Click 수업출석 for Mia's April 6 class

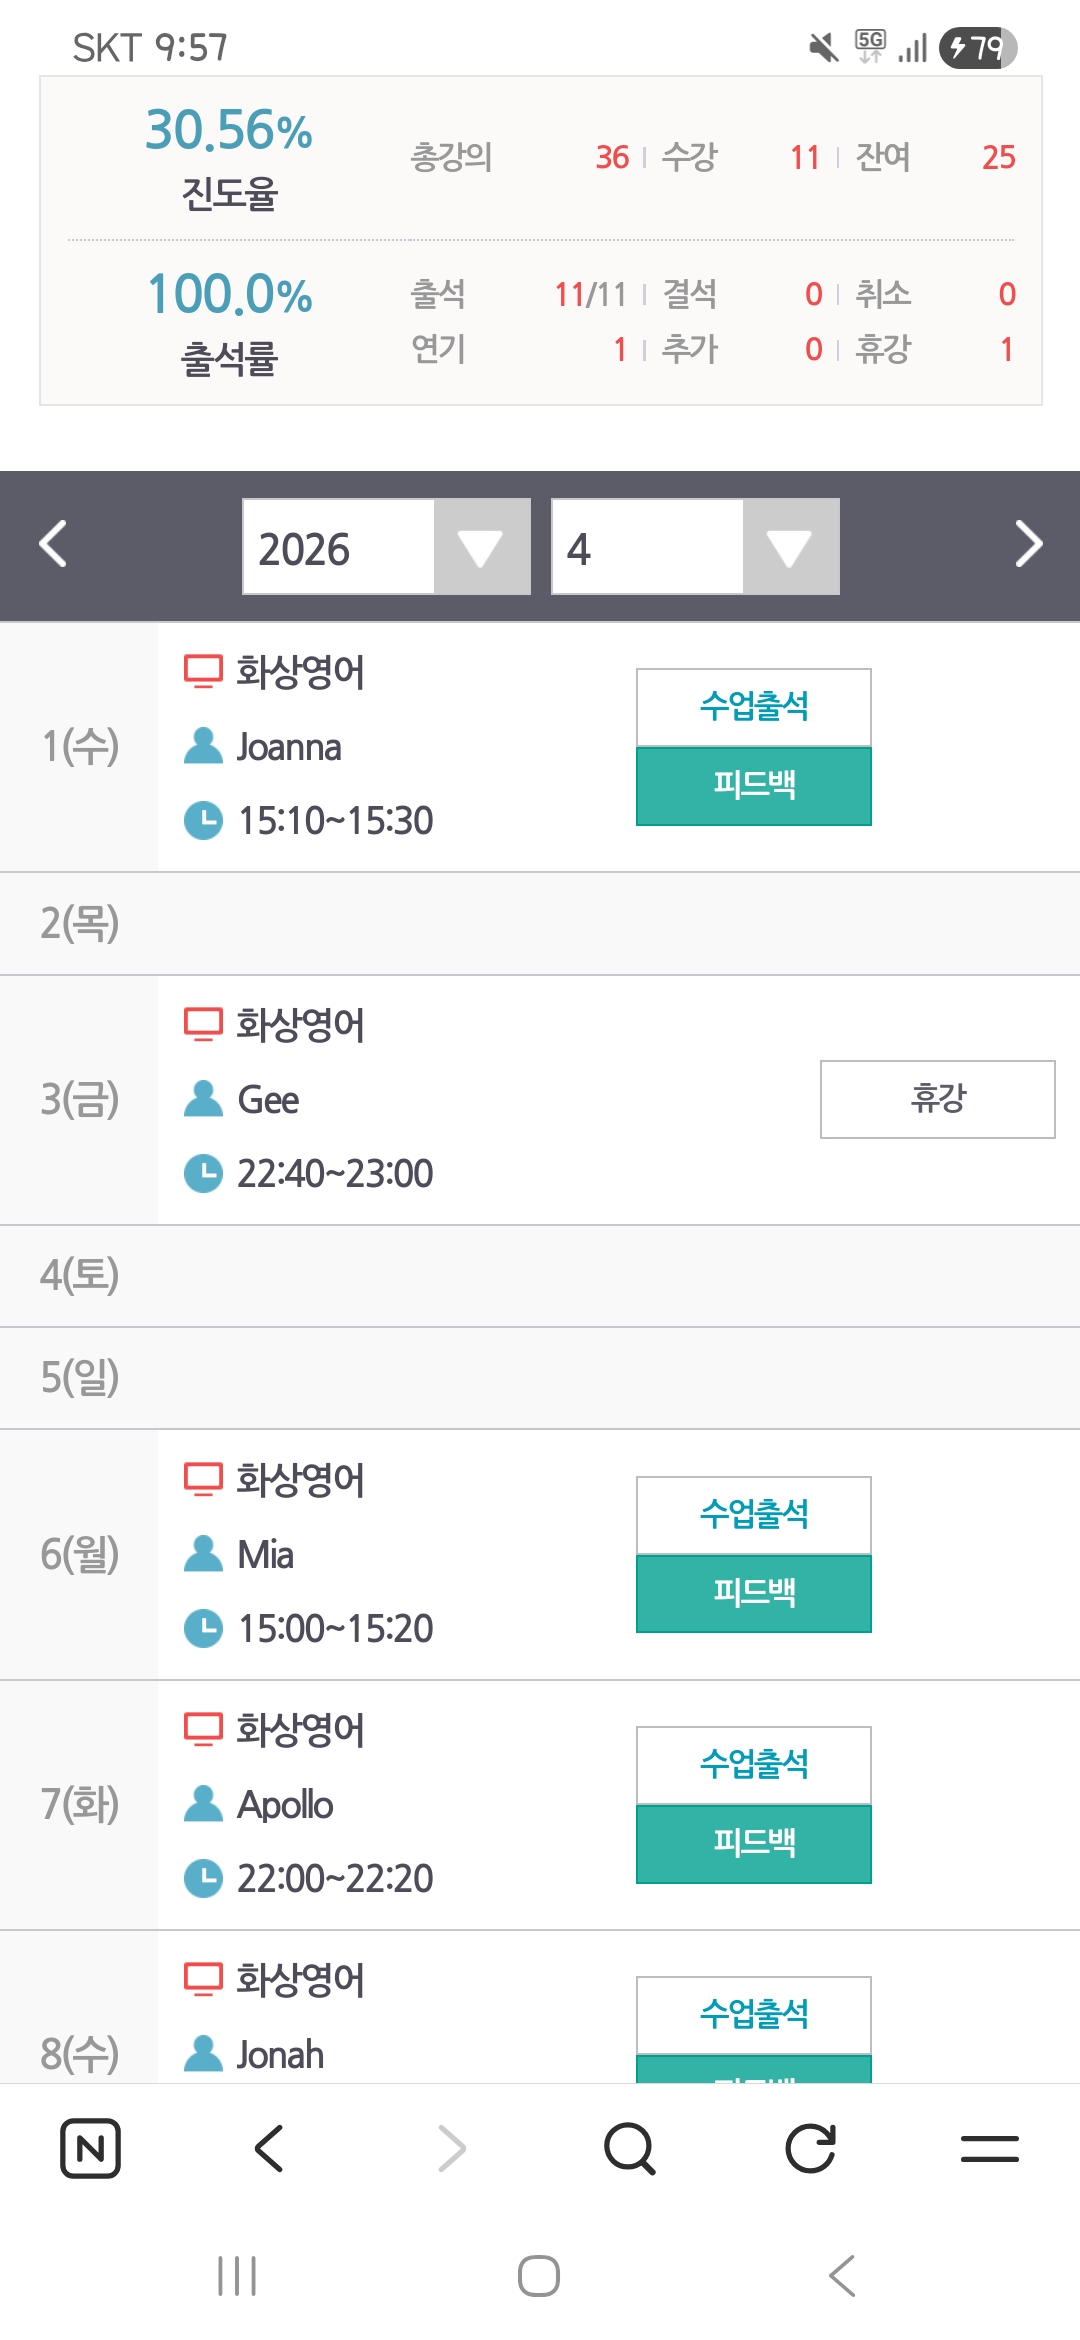[754, 1515]
